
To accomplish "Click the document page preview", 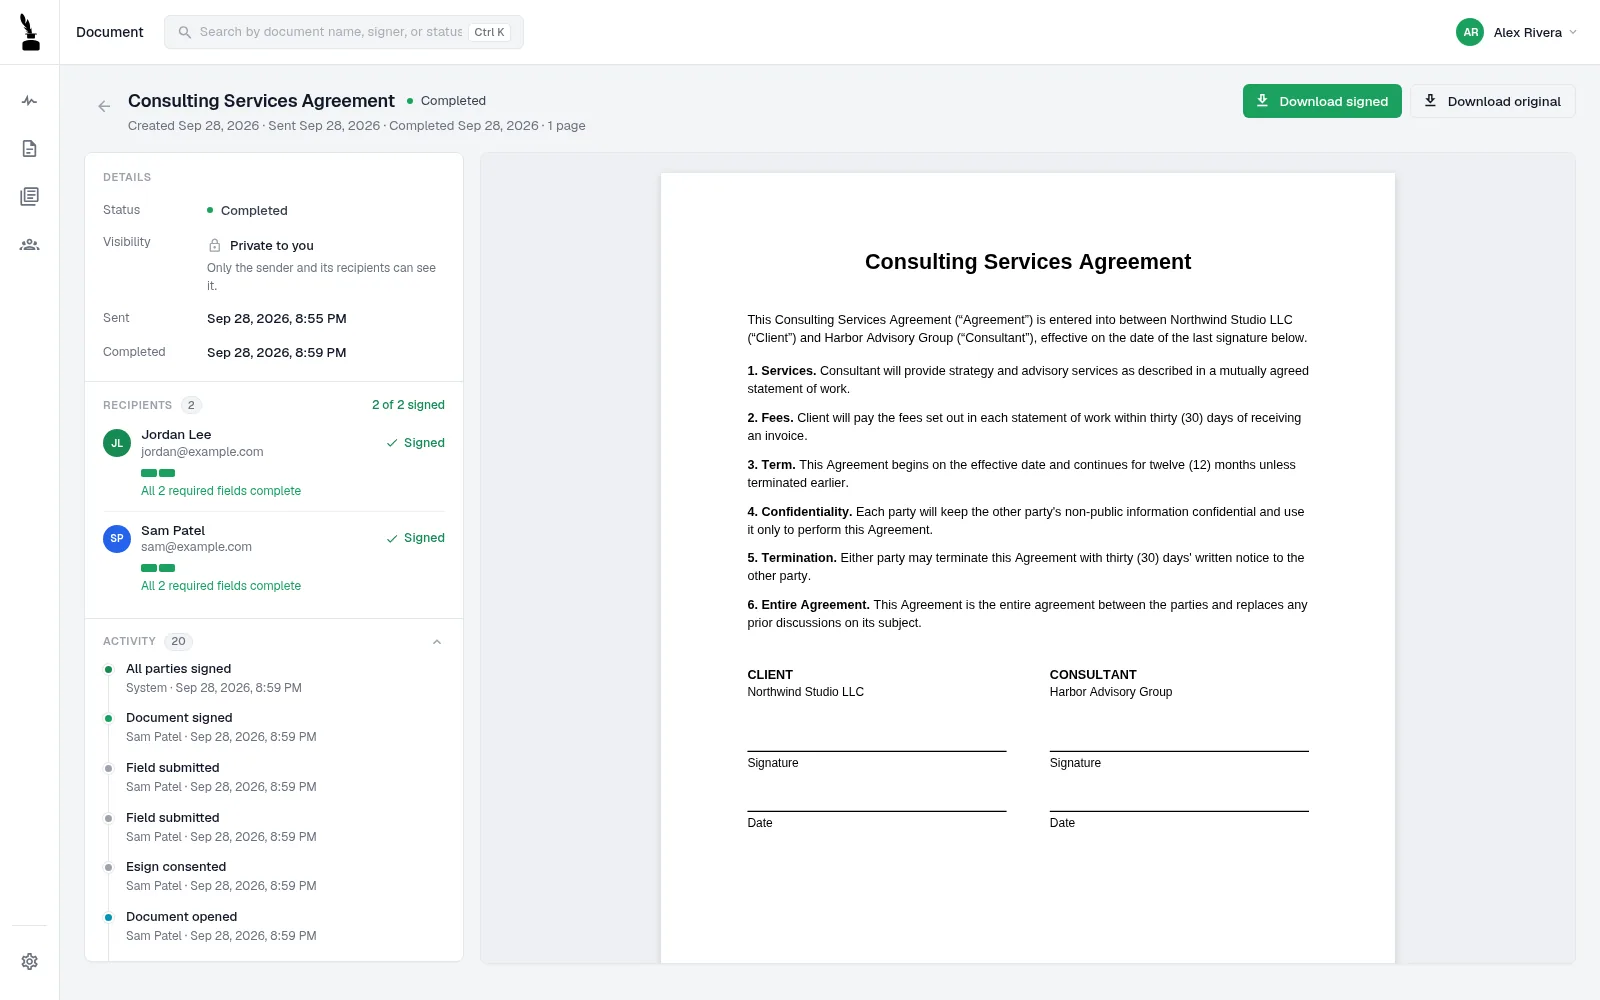I will 1028,568.
